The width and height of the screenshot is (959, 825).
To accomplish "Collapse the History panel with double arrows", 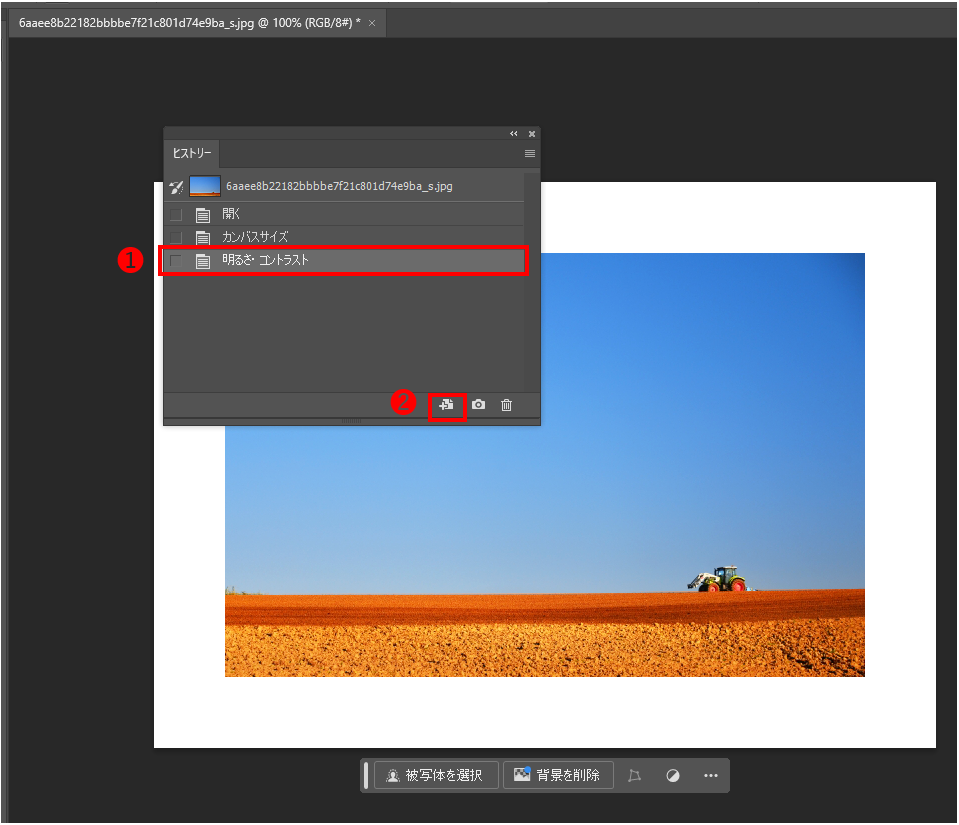I will 514,134.
